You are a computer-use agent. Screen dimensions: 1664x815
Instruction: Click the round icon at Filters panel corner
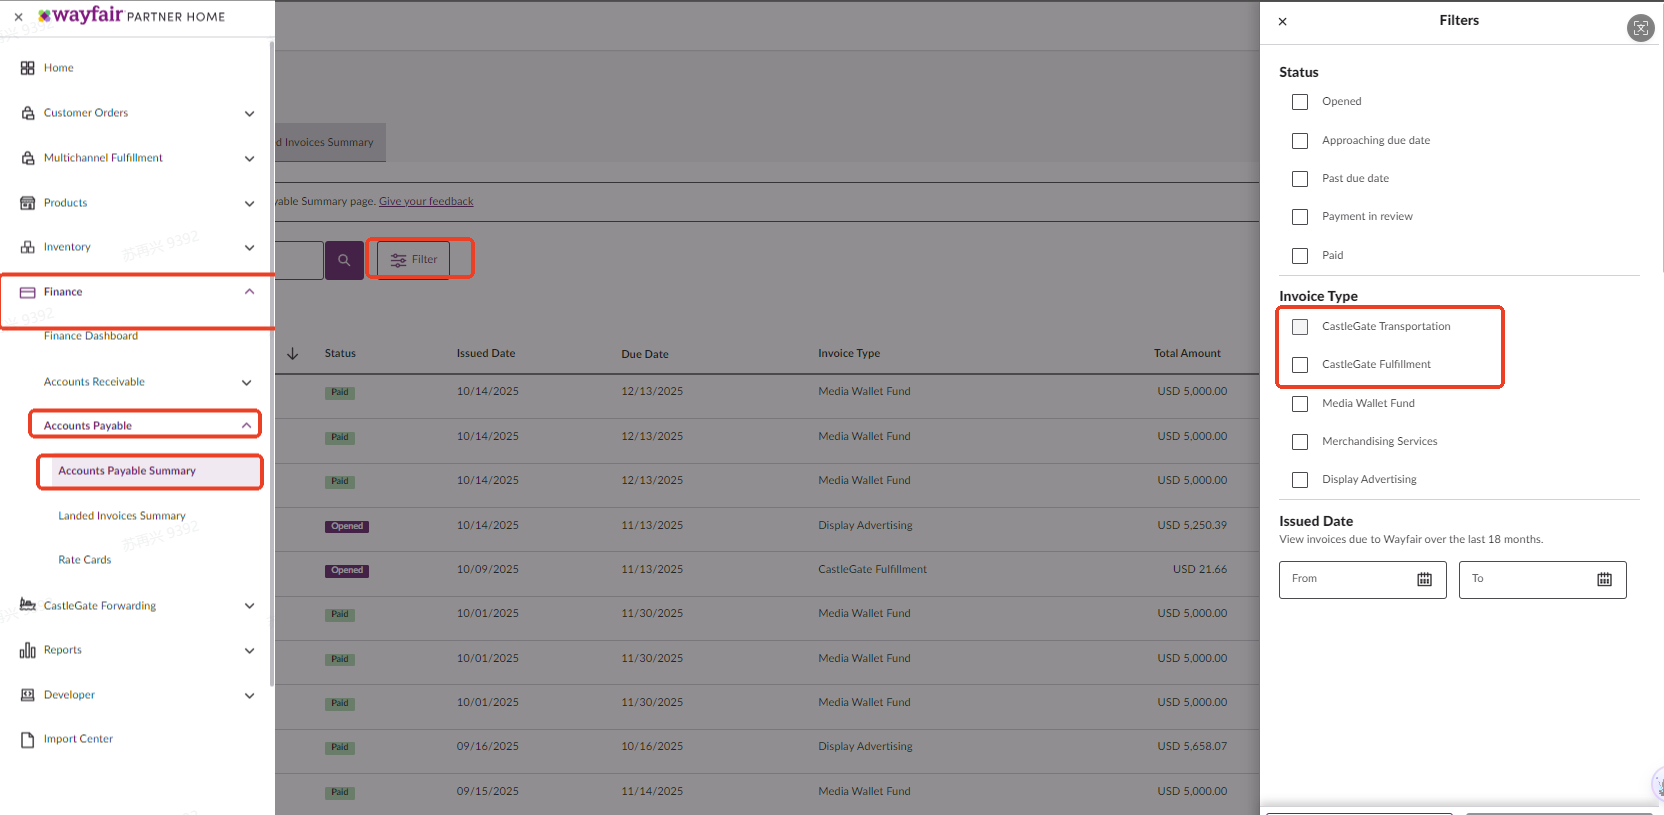(x=1640, y=28)
